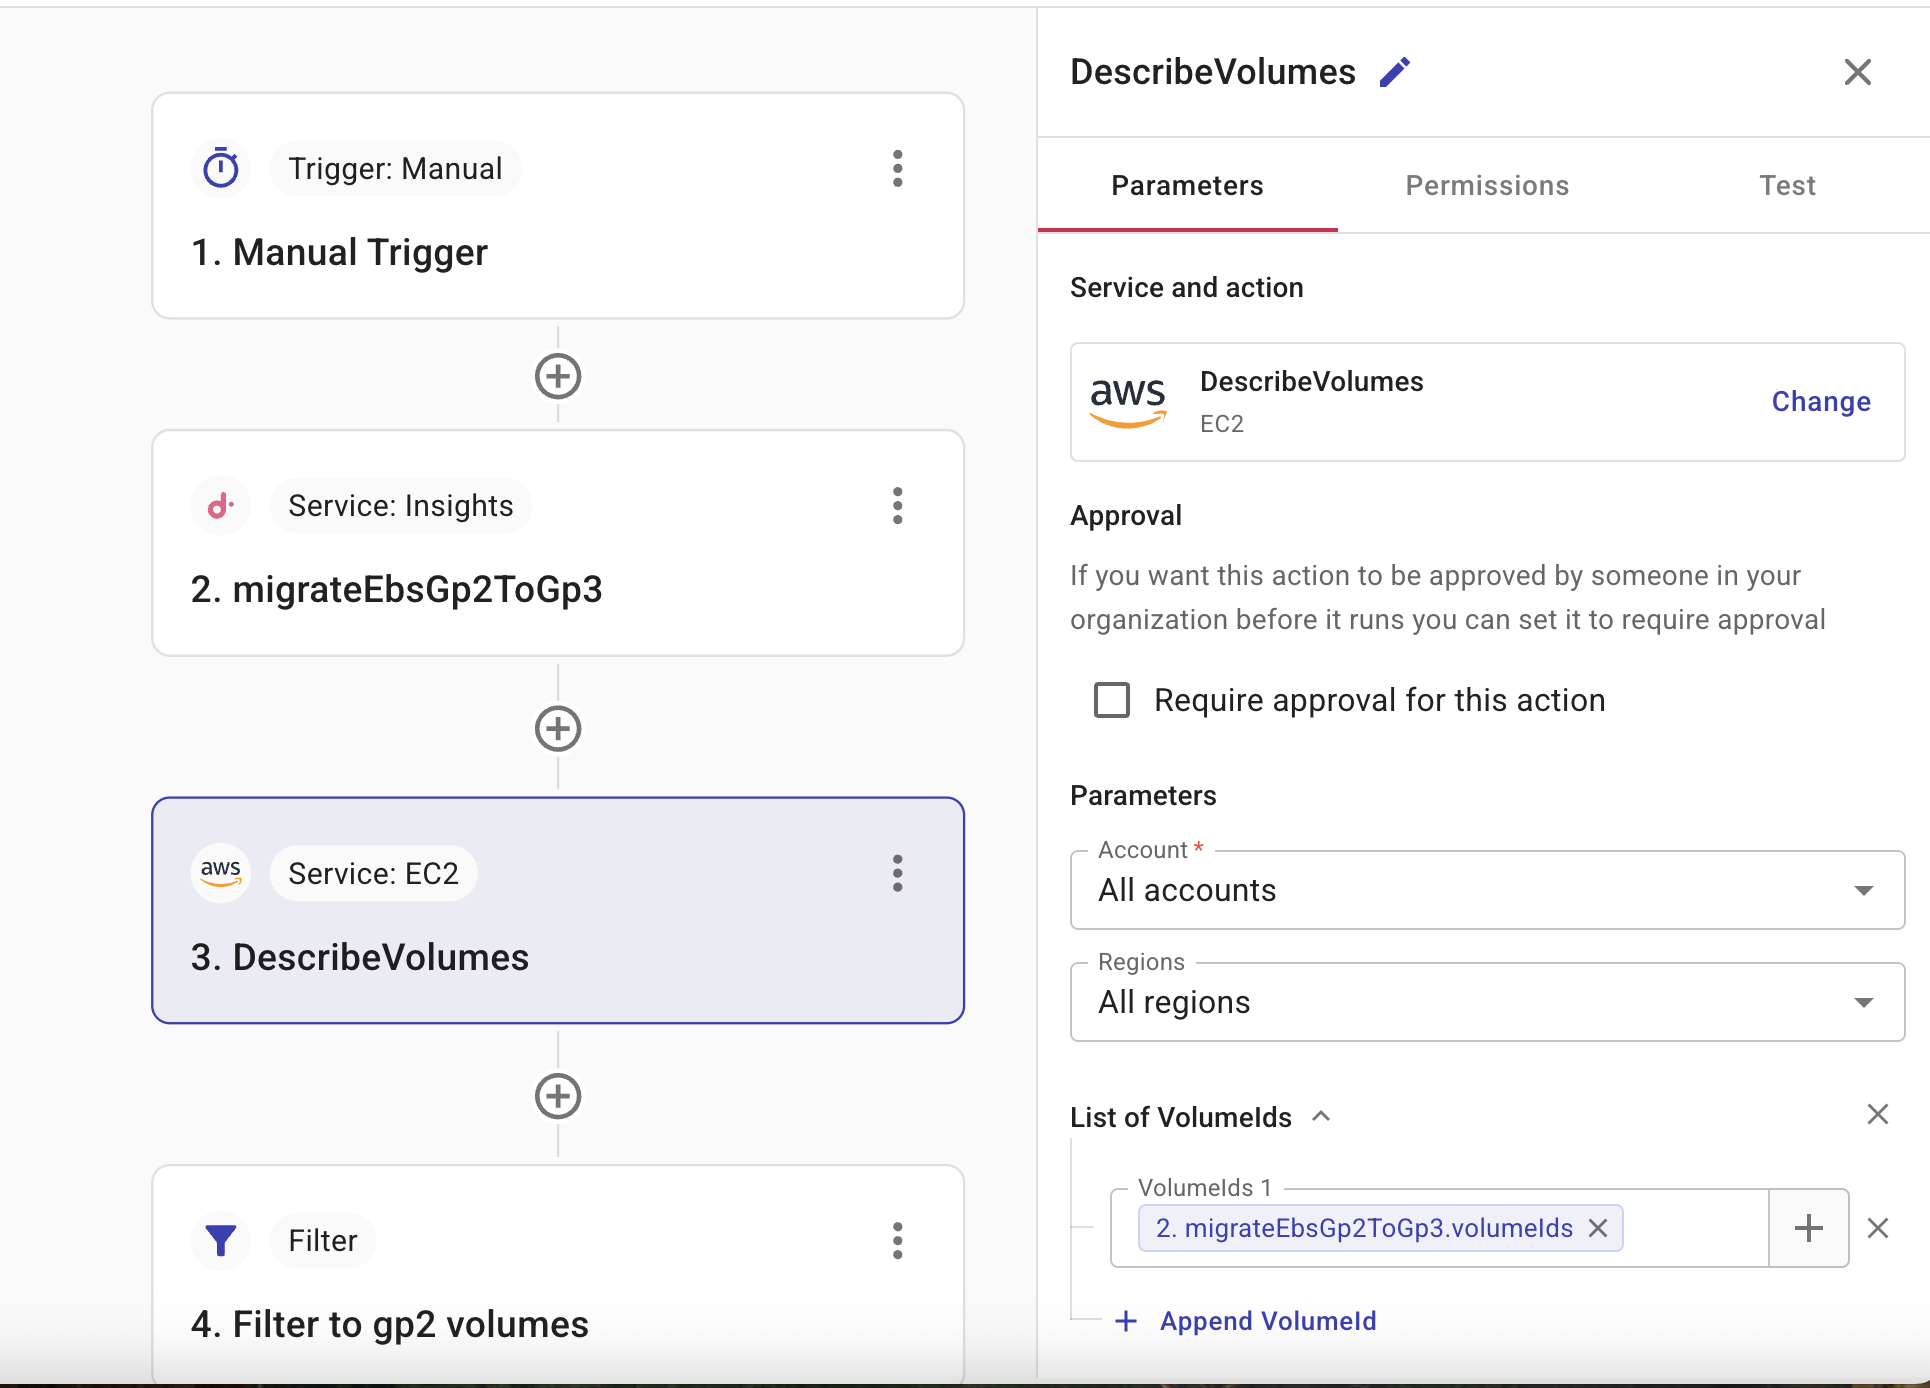1930x1388 pixels.
Task: Switch to the Test tab
Action: click(x=1787, y=186)
